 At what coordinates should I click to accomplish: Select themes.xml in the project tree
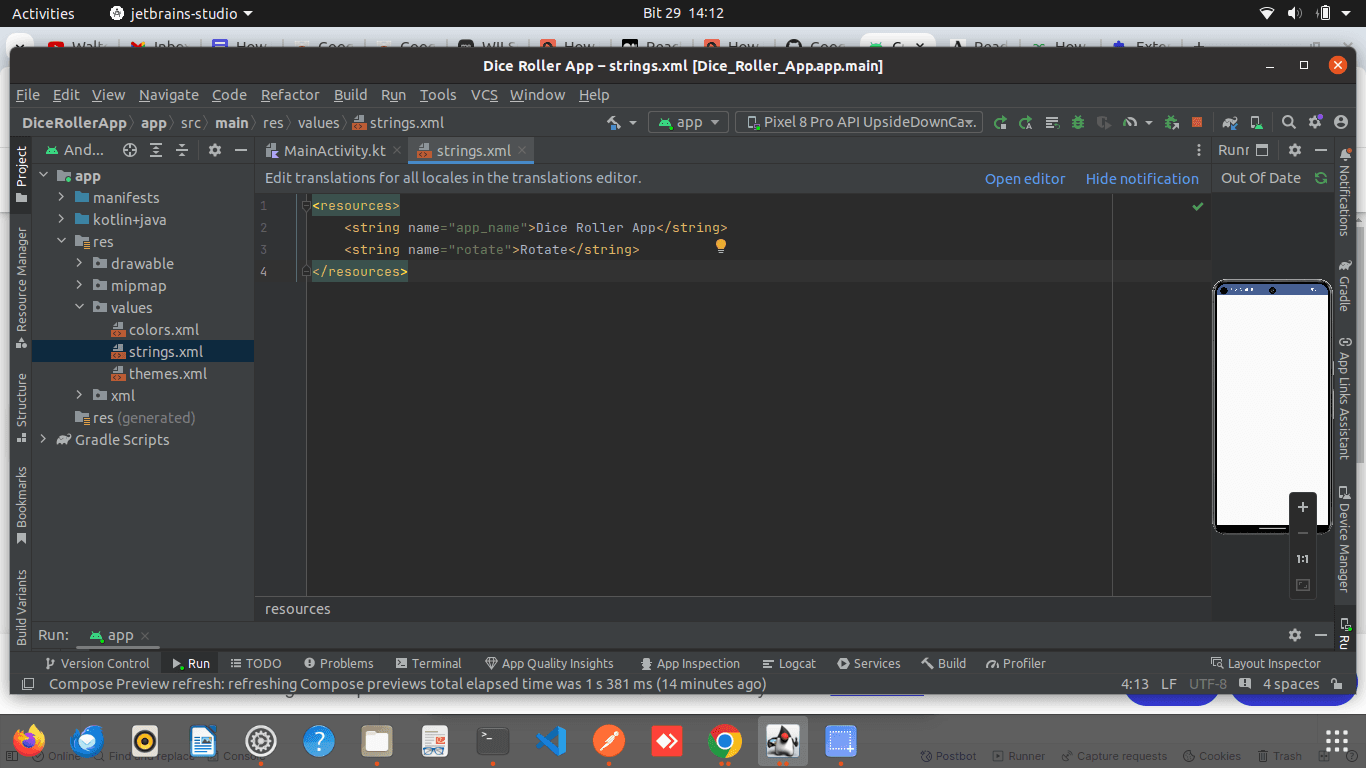167,374
